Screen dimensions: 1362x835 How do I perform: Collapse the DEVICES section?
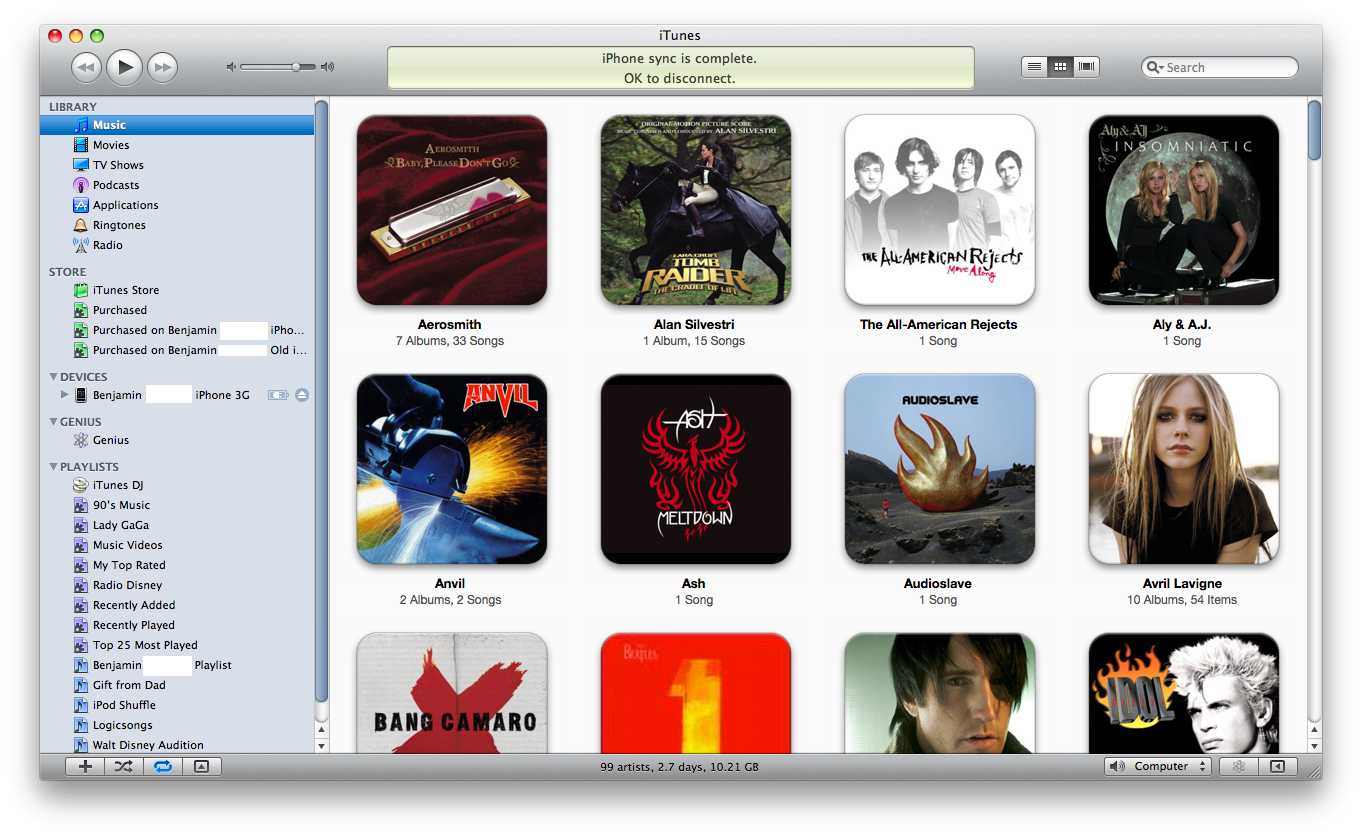54,377
